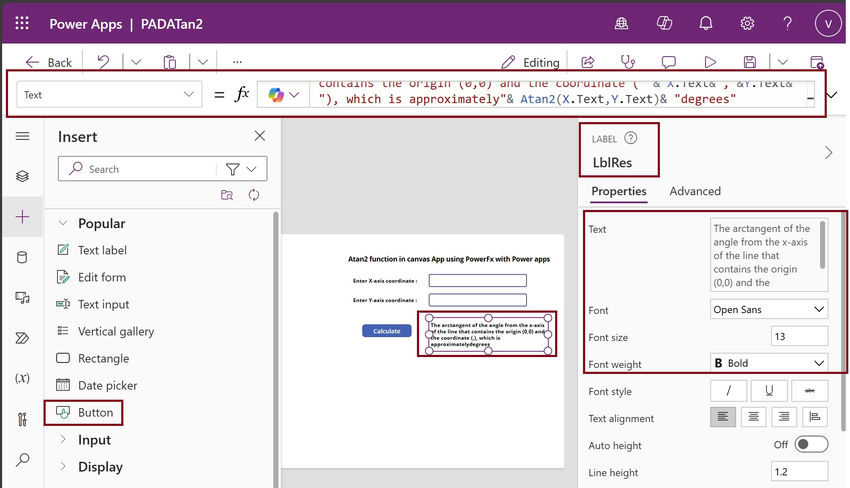This screenshot has height=488, width=850.
Task: Click the Publish icon
Action: pyautogui.click(x=817, y=62)
